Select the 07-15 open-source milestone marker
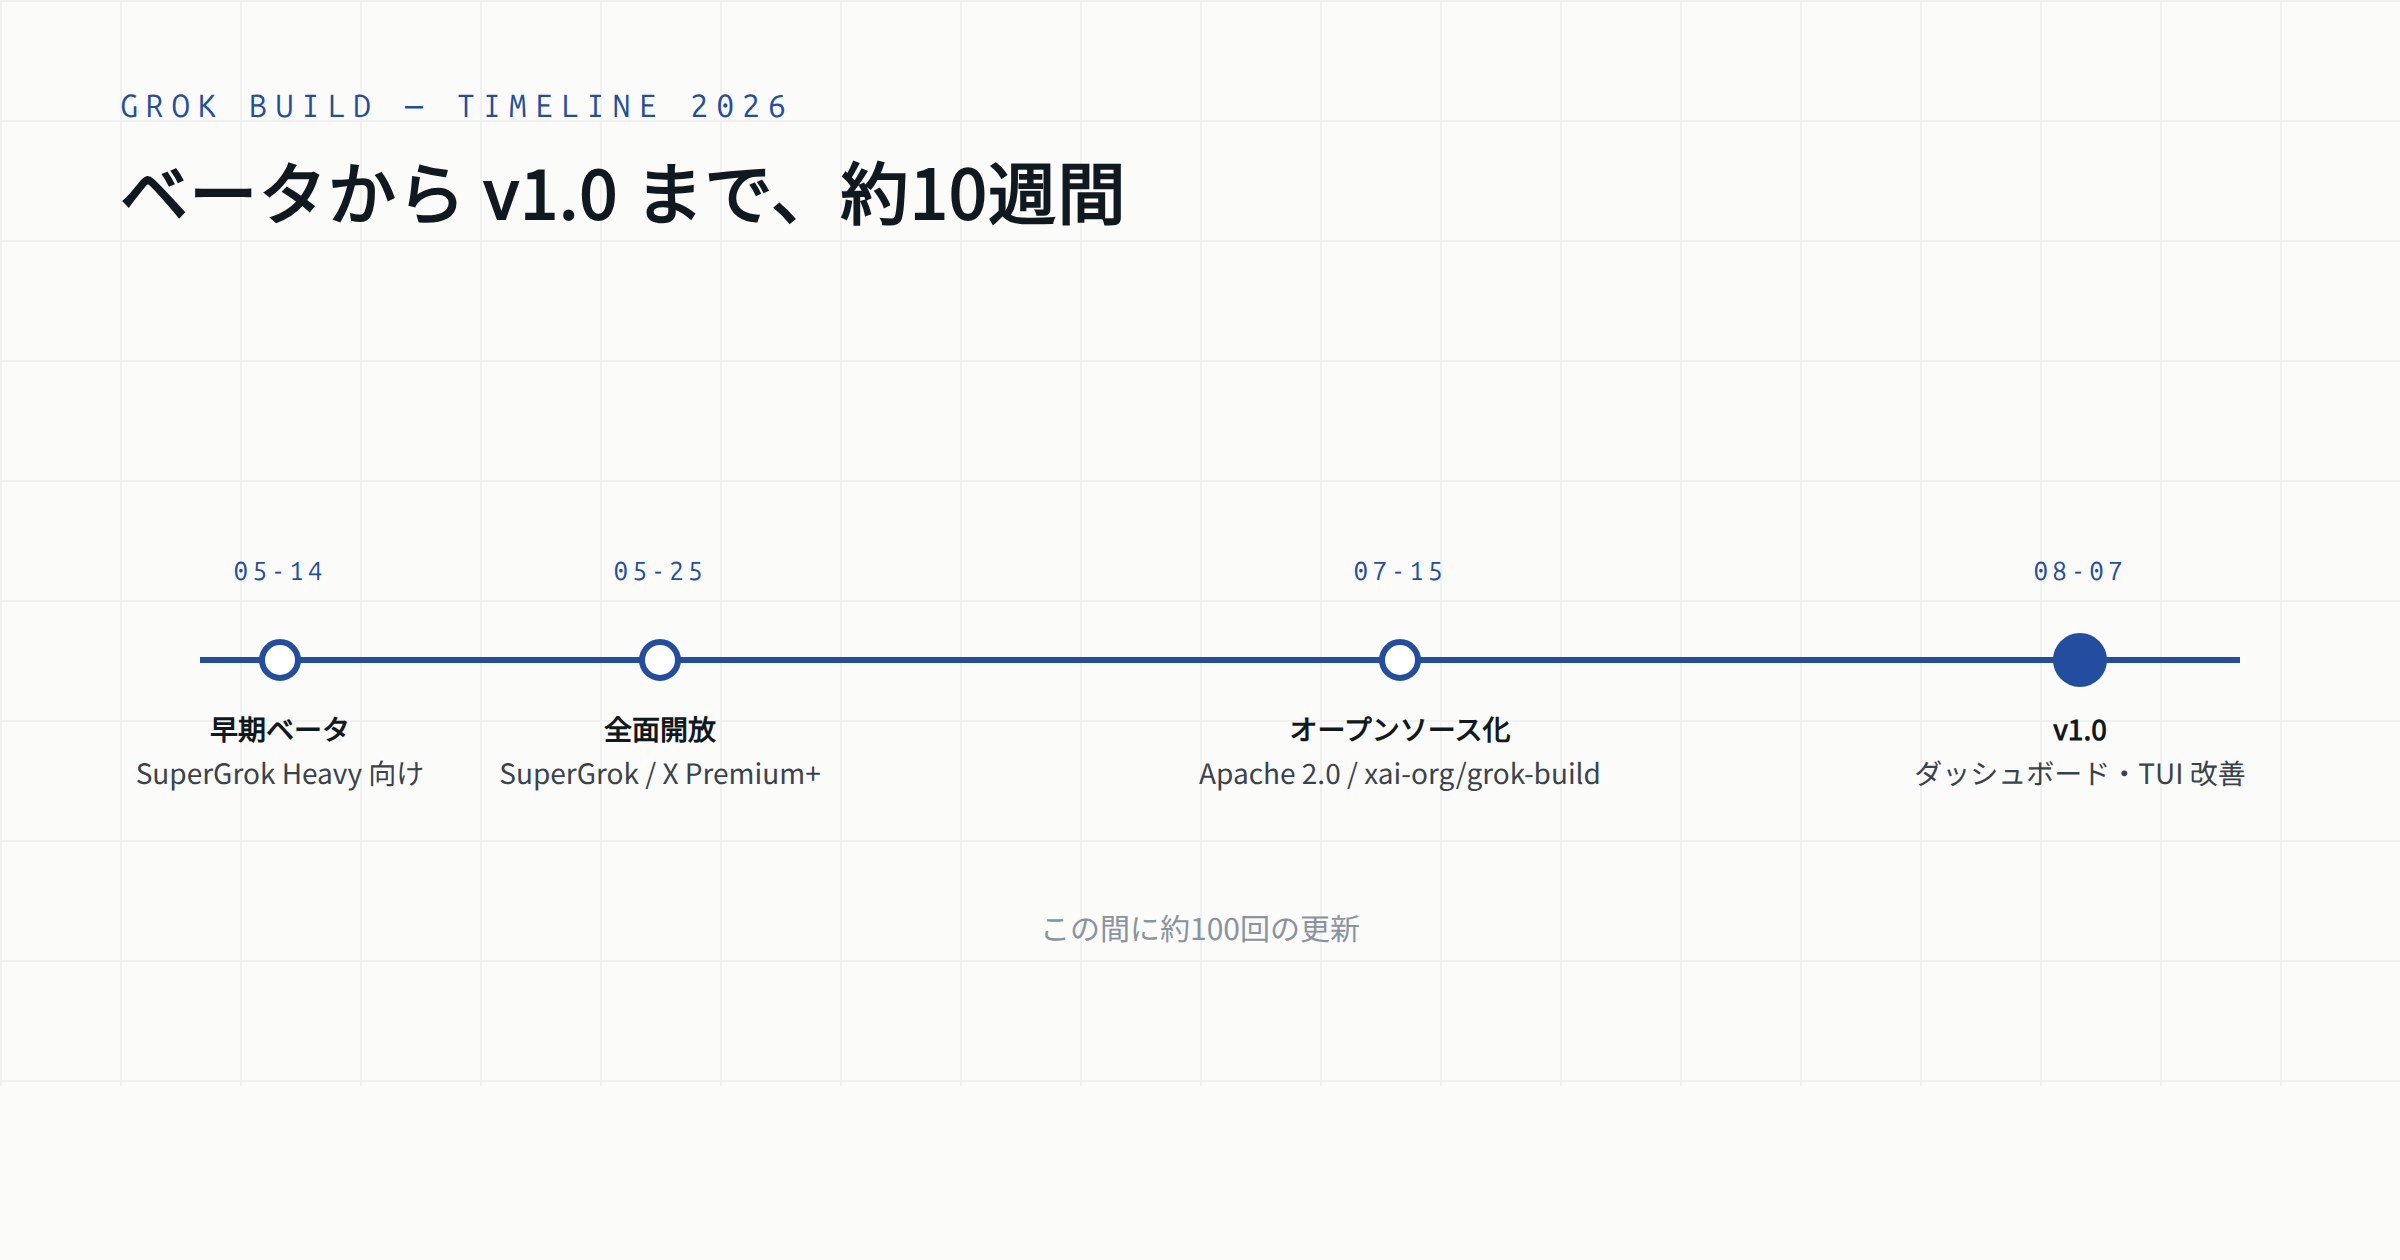This screenshot has width=2400, height=1260. pyautogui.click(x=1400, y=660)
